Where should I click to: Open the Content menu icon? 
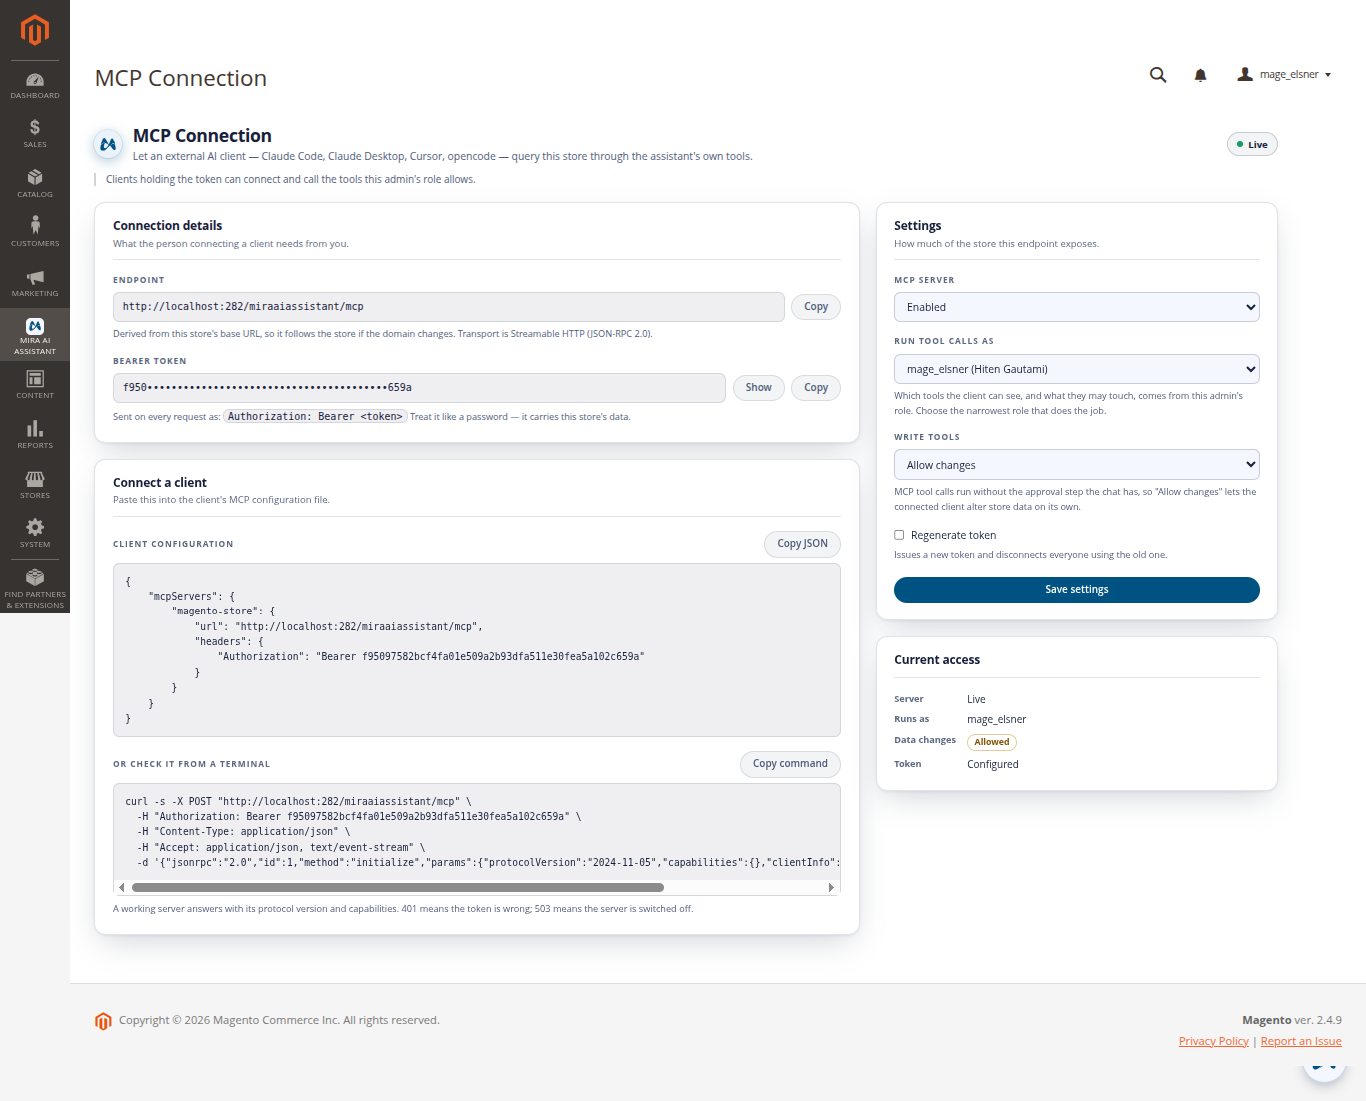pyautogui.click(x=35, y=379)
